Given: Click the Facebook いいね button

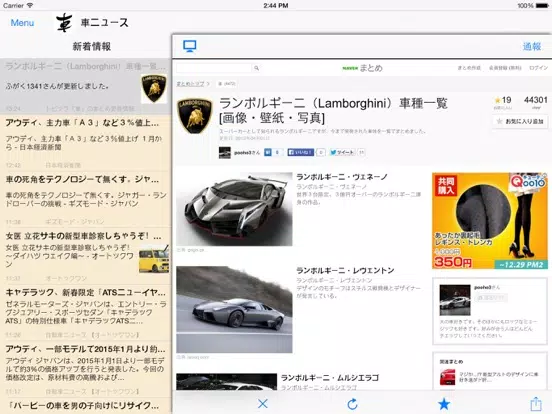Looking at the screenshot, I should point(301,152).
